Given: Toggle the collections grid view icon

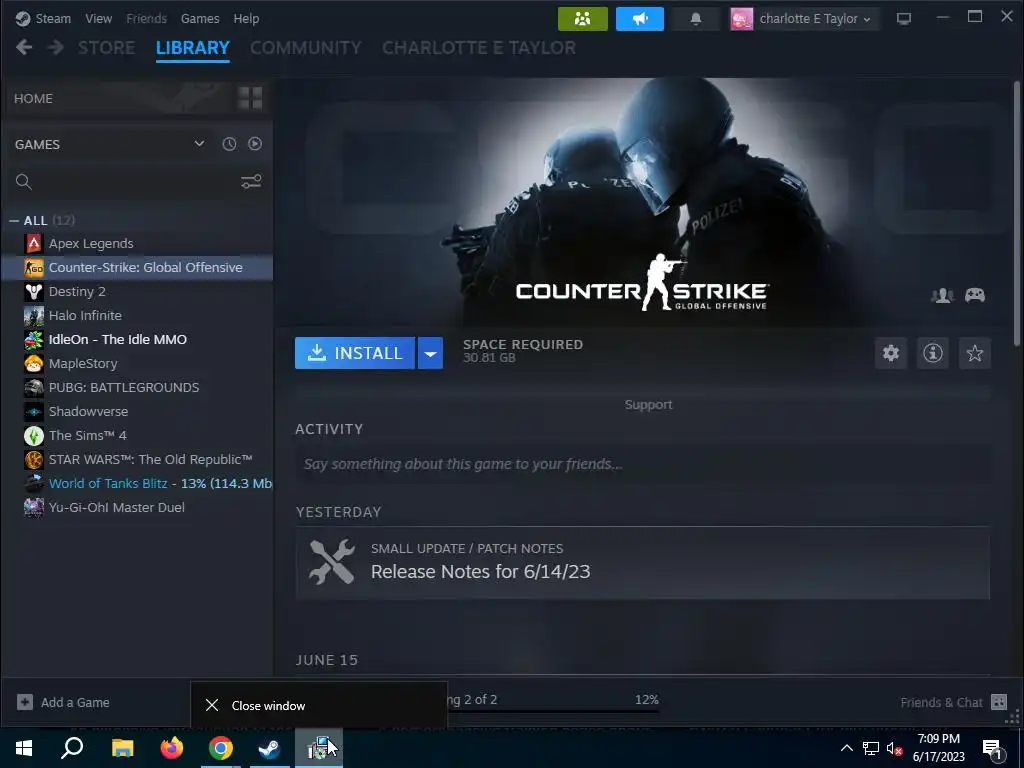Looking at the screenshot, I should 250,98.
